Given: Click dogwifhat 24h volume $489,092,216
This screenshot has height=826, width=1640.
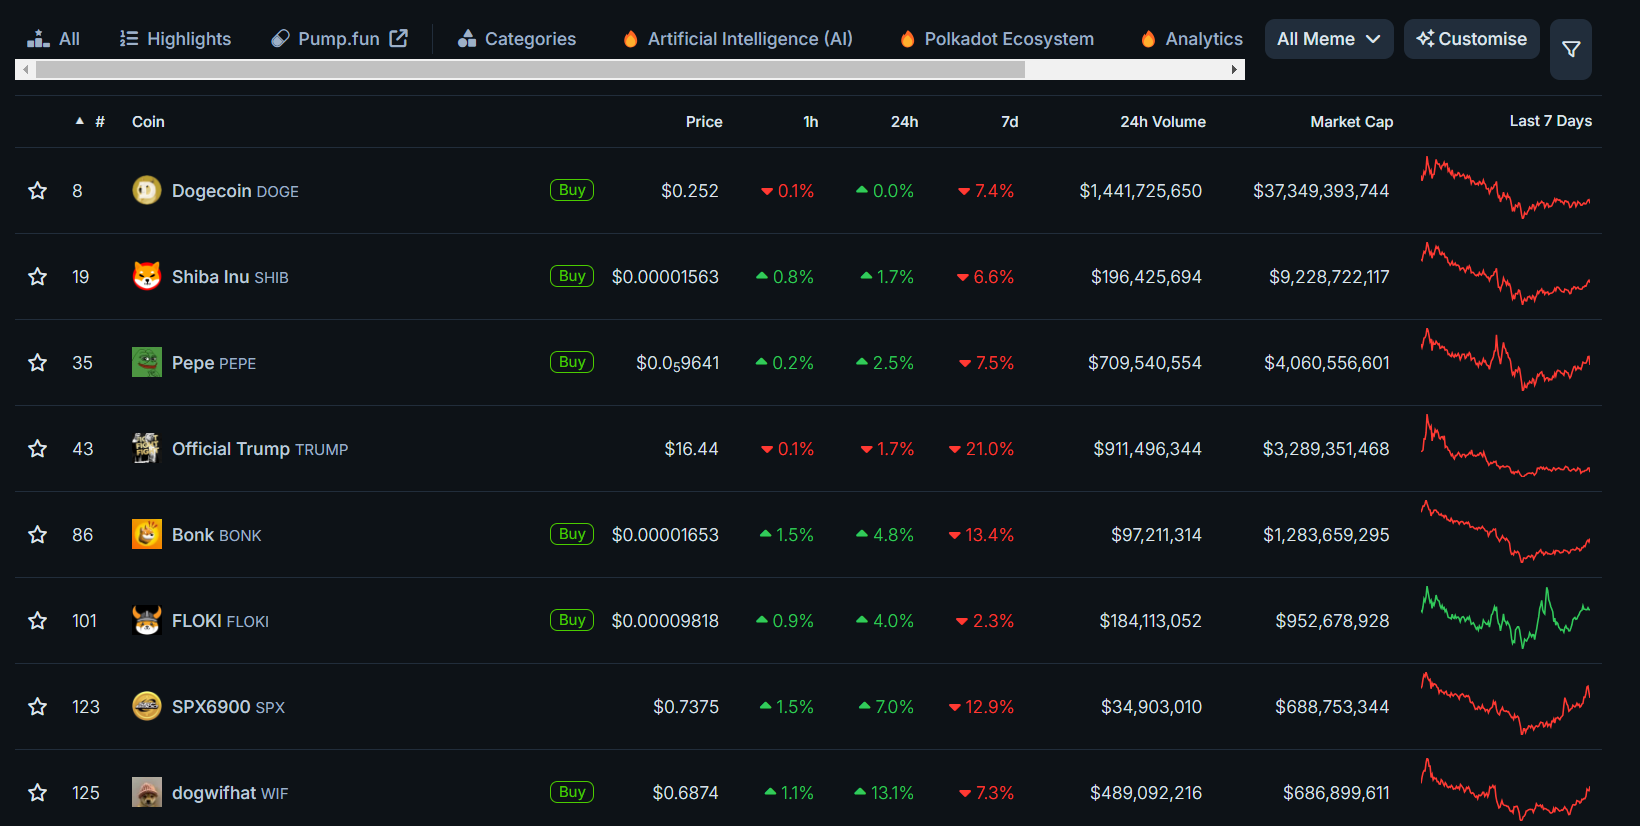Looking at the screenshot, I should pos(1146,793).
